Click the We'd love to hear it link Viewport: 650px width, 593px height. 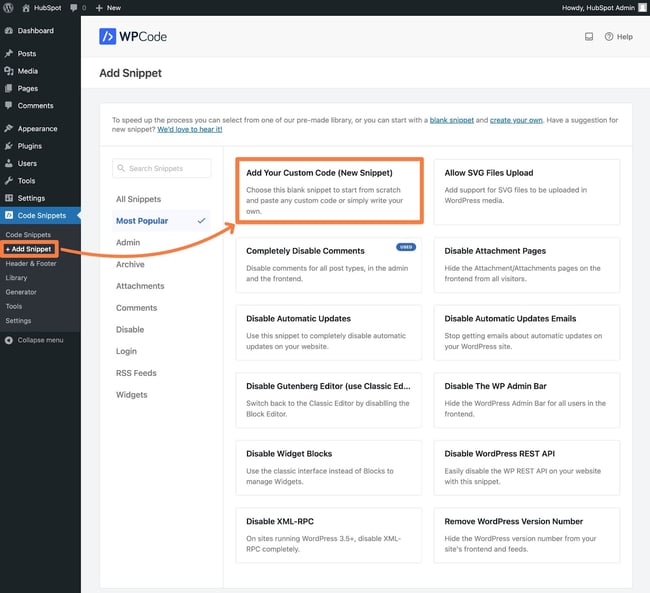[x=190, y=130]
